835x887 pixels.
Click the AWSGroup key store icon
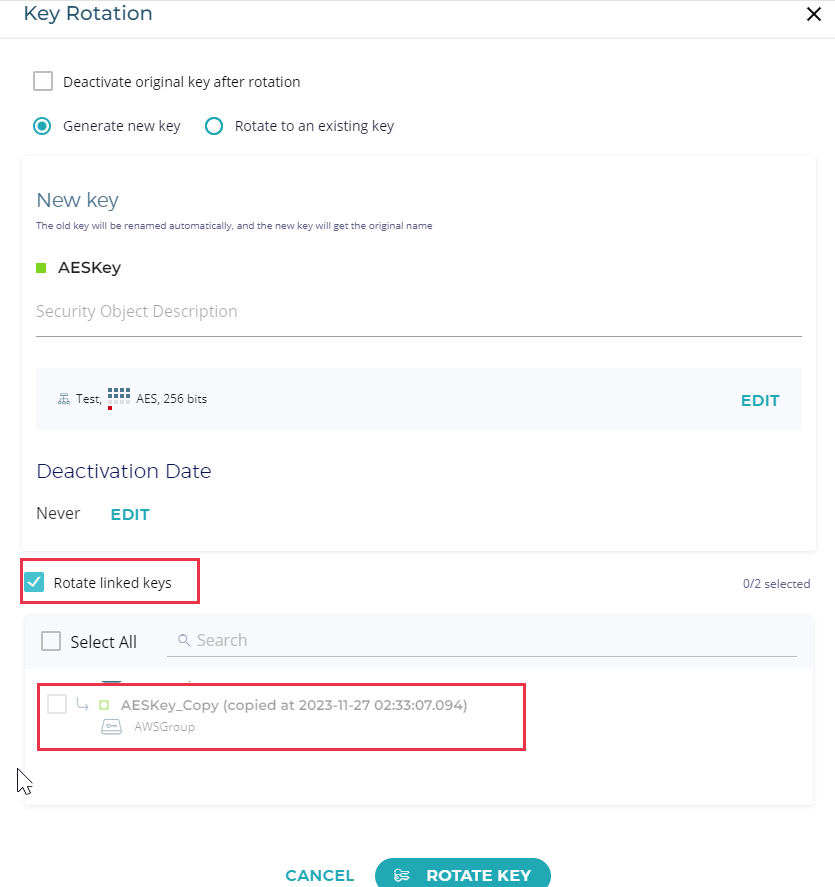tap(112, 727)
